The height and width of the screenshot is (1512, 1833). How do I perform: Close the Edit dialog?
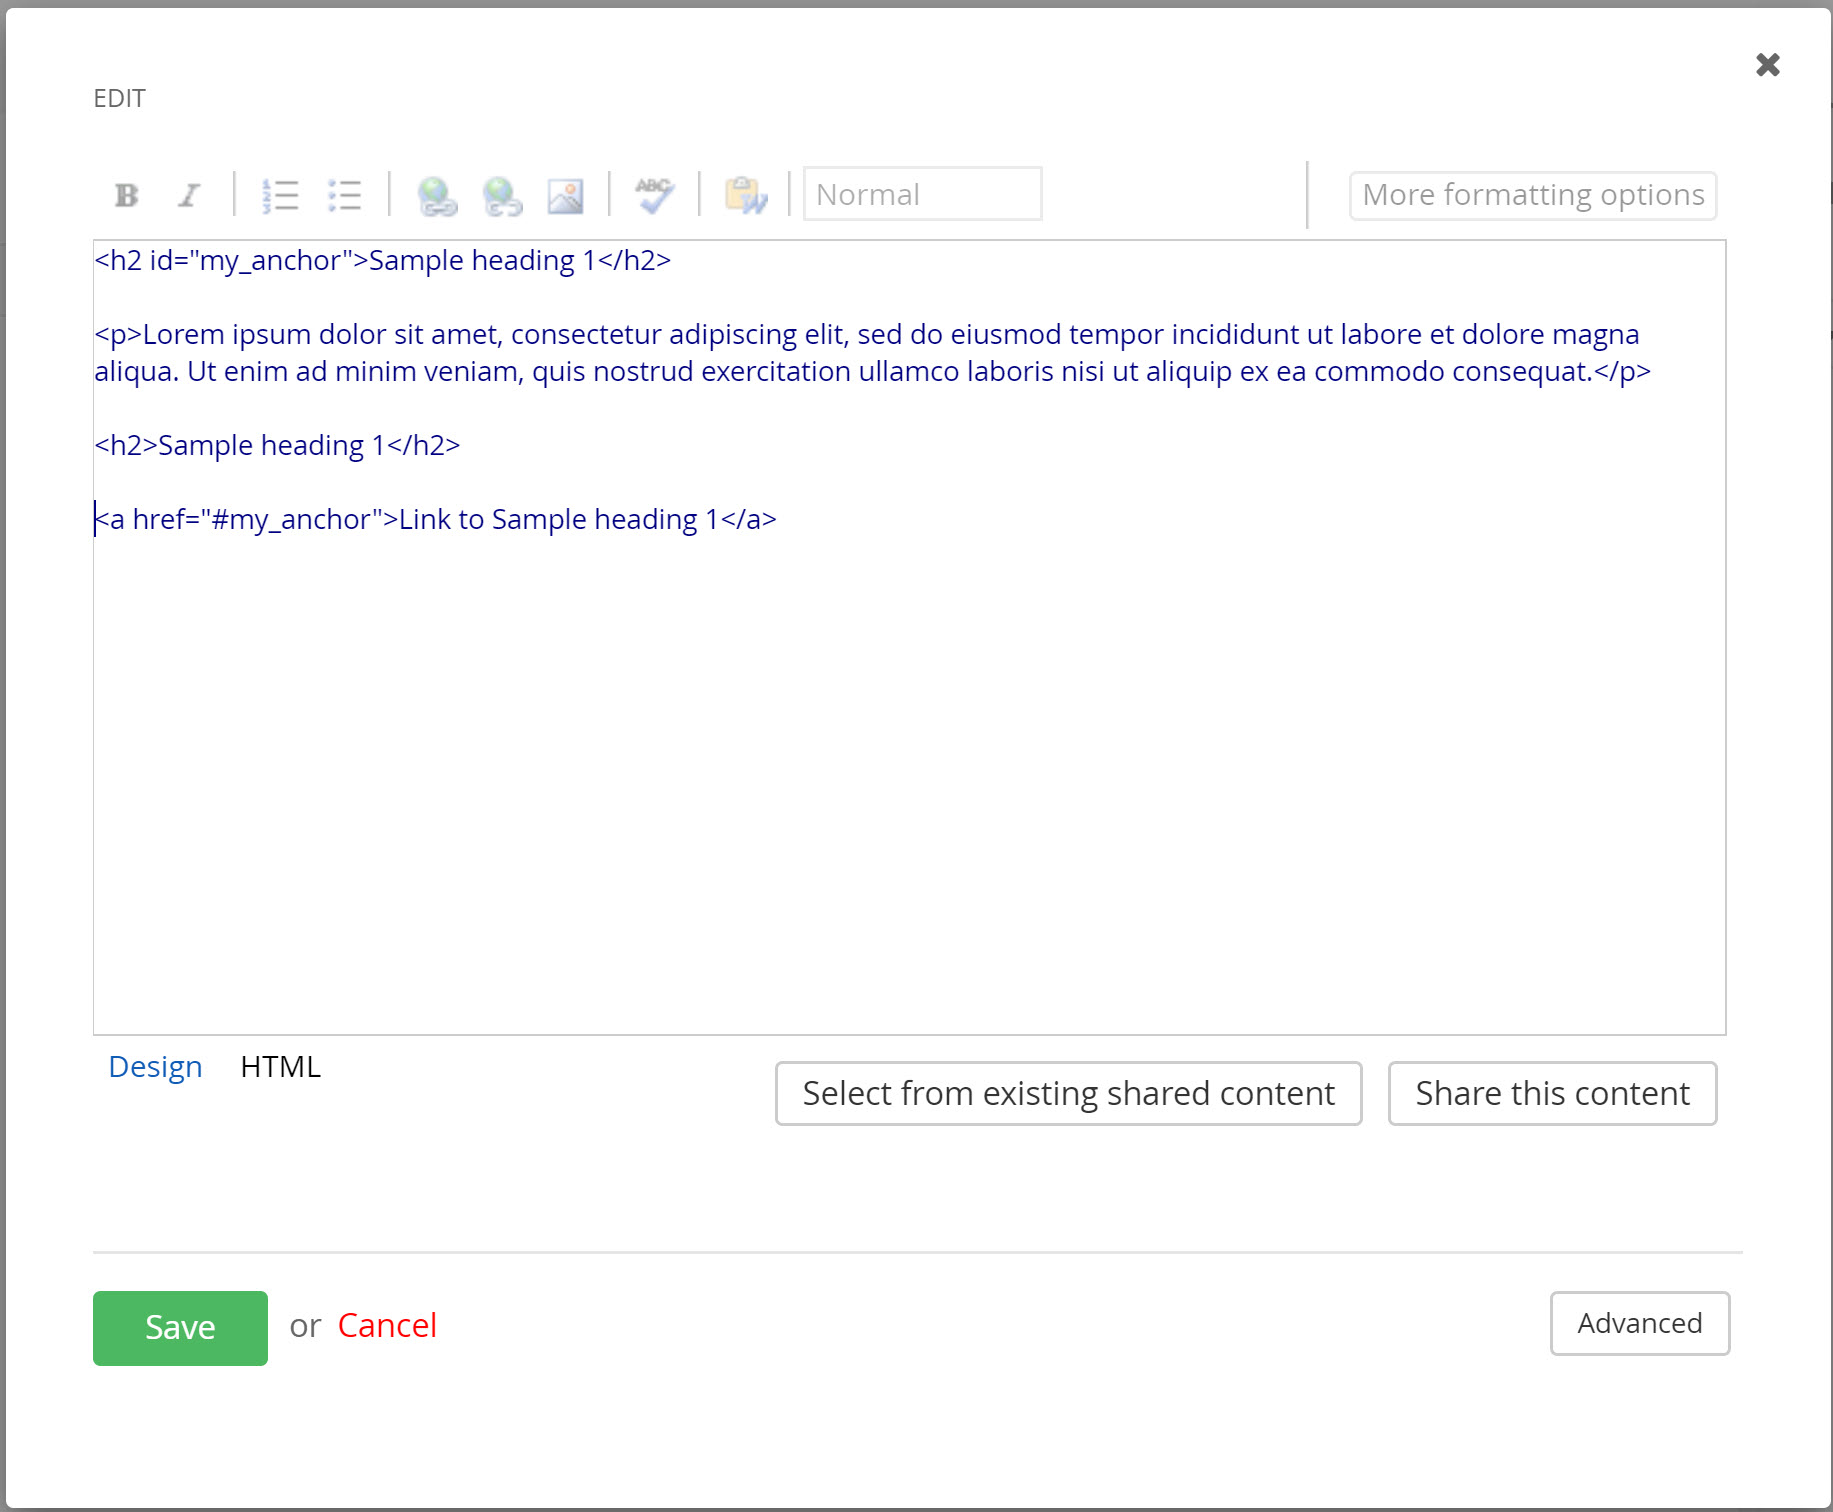coord(1768,65)
